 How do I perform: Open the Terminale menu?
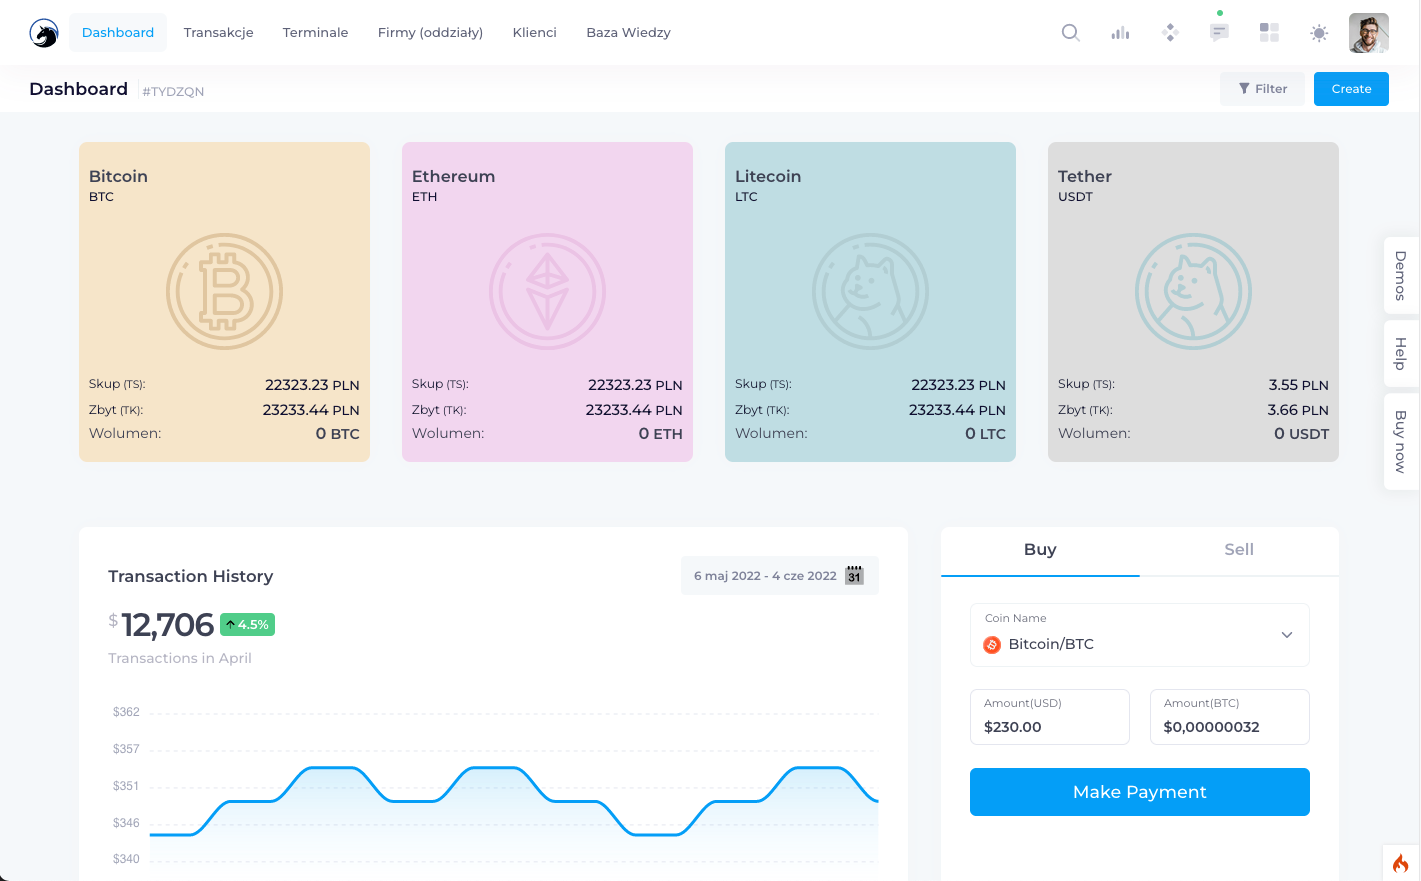(x=316, y=33)
